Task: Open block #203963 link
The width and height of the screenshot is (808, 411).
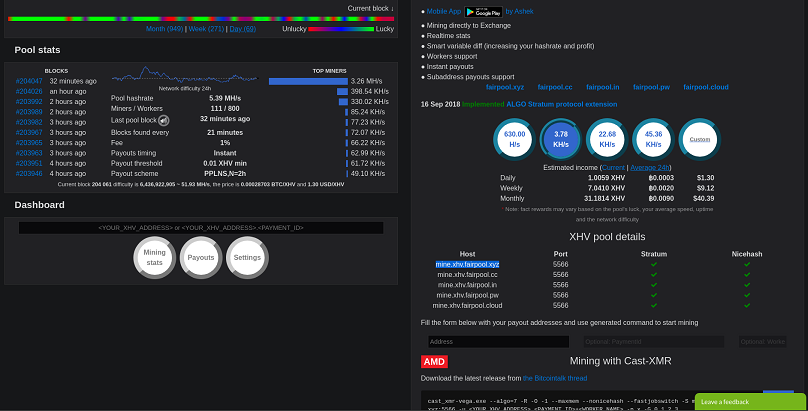Action: [x=29, y=153]
